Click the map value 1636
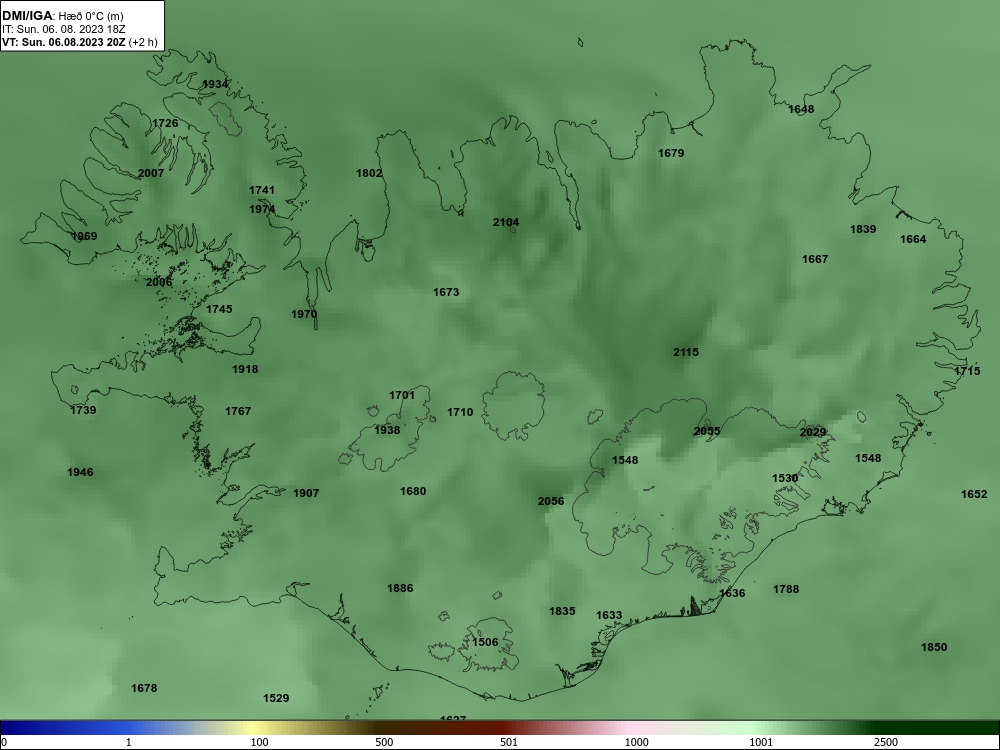Viewport: 1000px width, 750px height. (x=732, y=593)
